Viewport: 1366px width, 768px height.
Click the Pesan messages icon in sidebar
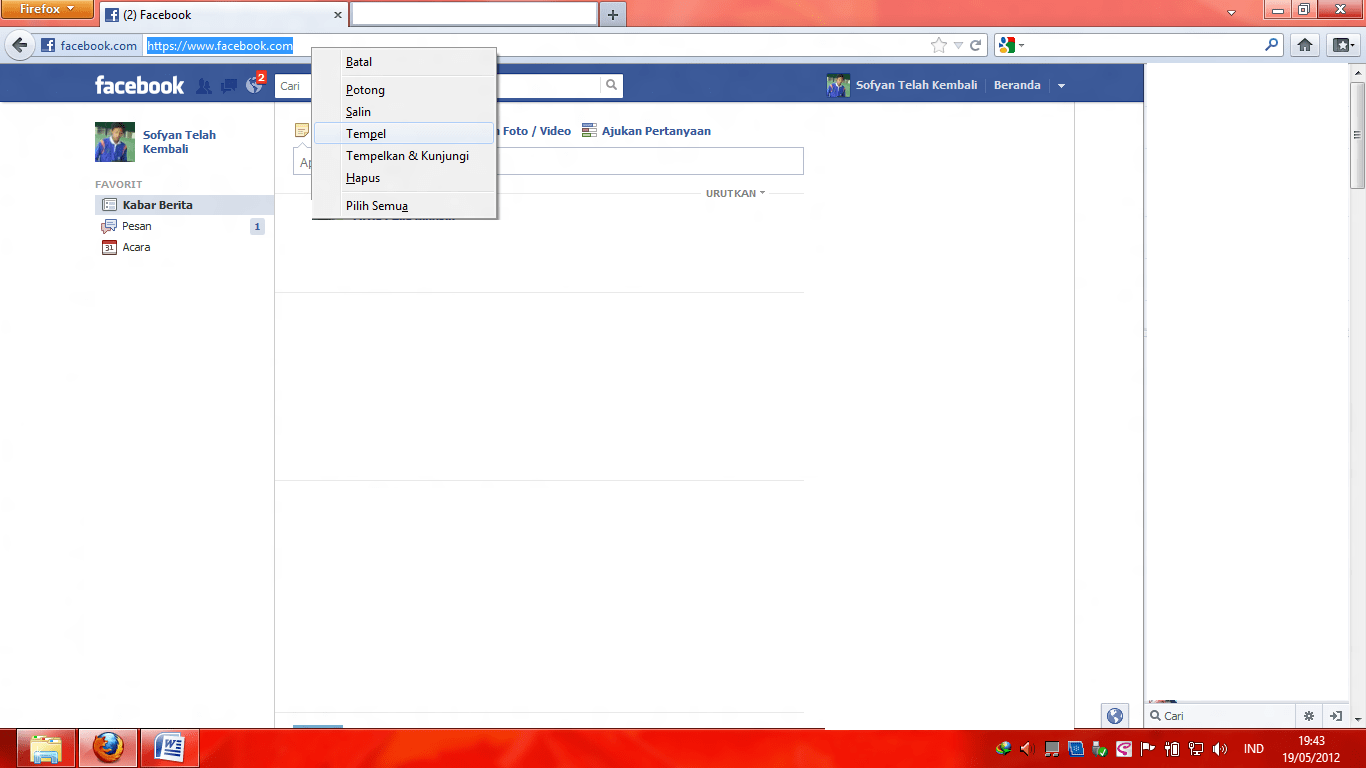tap(110, 226)
